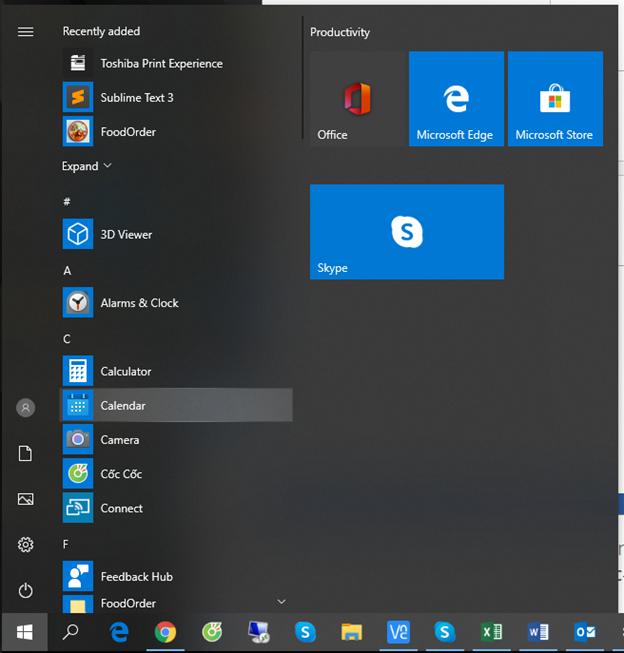
Task: Open Cốc Cốc browser from app list
Action: [x=177, y=474]
